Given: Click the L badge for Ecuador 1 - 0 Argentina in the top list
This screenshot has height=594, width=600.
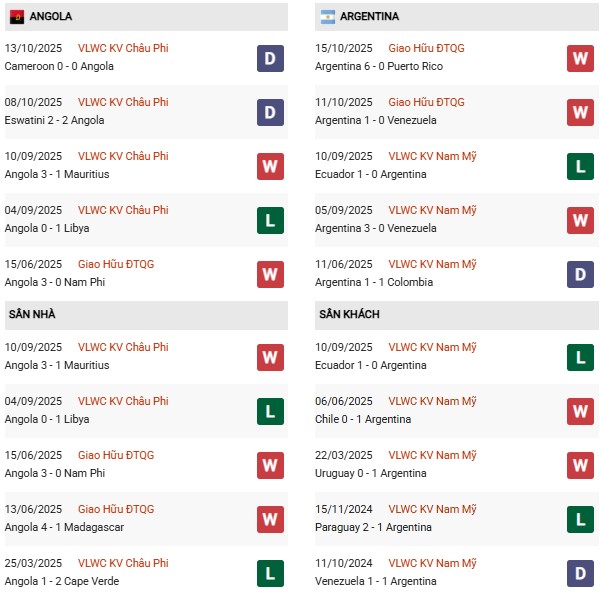Looking at the screenshot, I should [x=580, y=166].
